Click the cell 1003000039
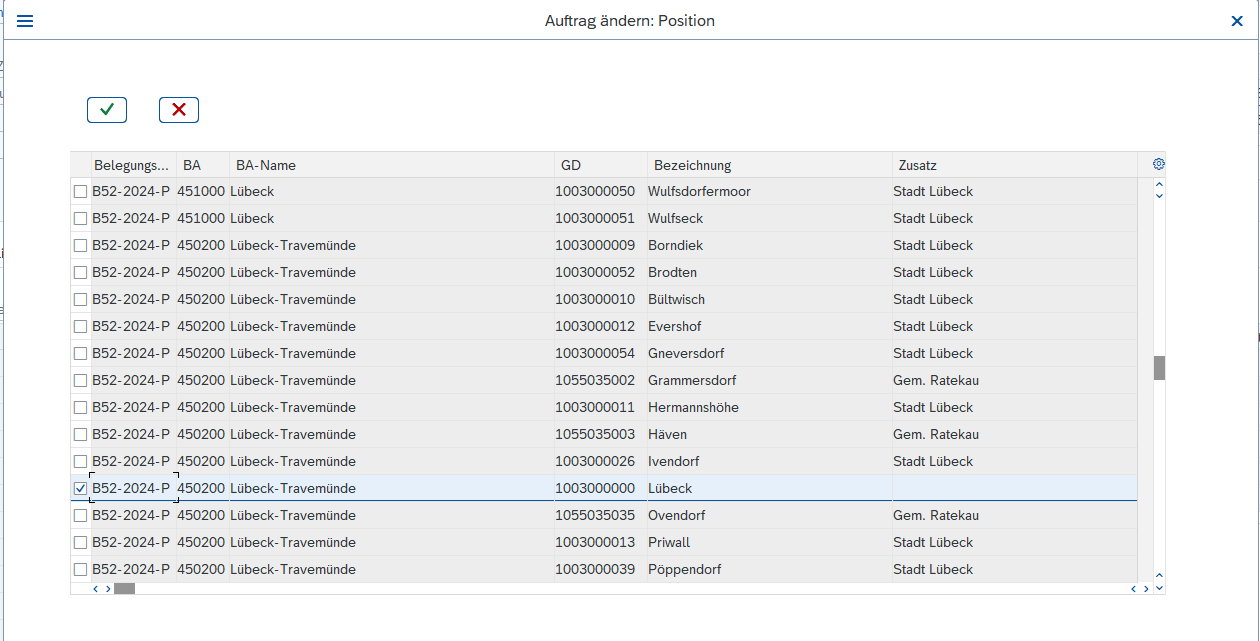1260x641 pixels. click(x=601, y=570)
